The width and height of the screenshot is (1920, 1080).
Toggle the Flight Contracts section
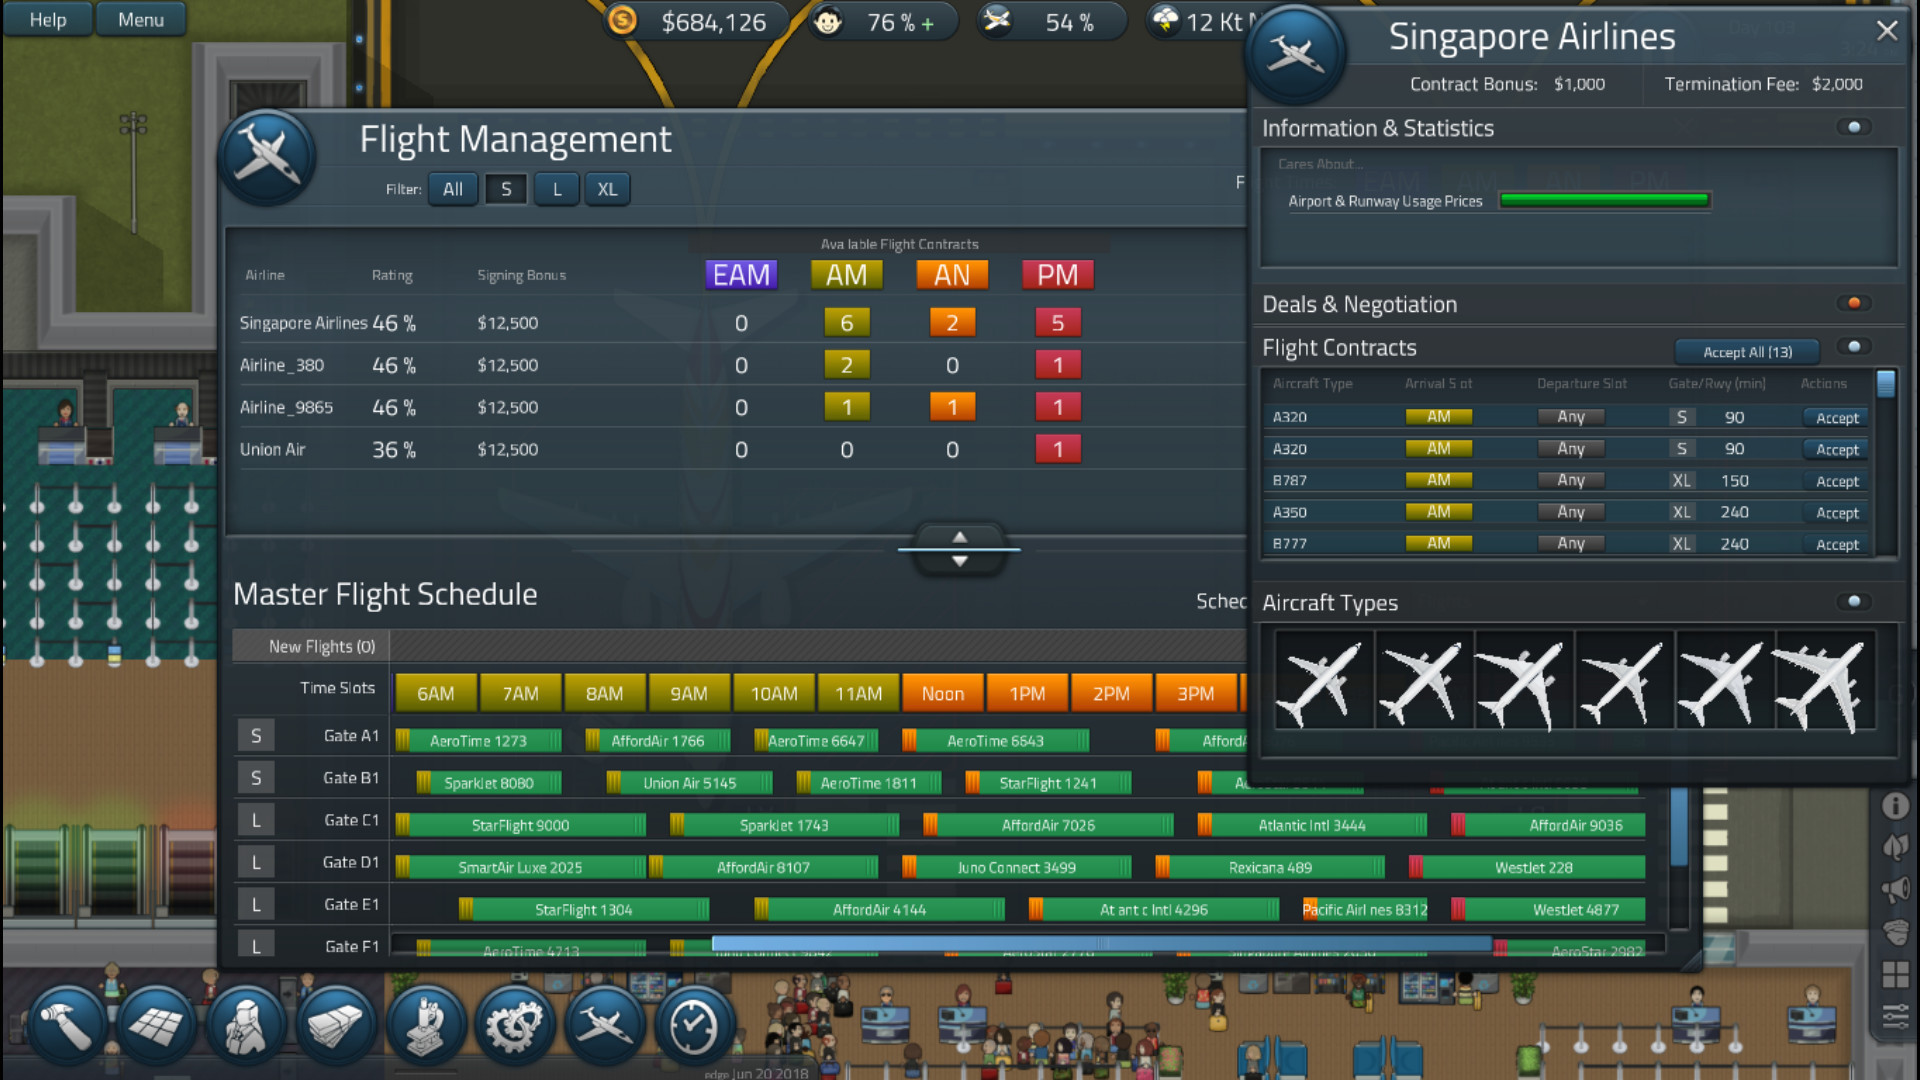1854,346
